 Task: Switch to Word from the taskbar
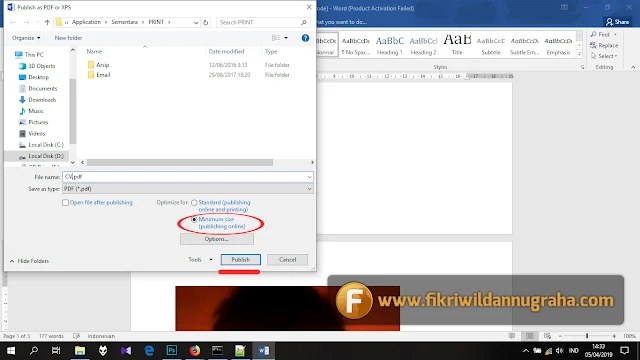(x=263, y=351)
